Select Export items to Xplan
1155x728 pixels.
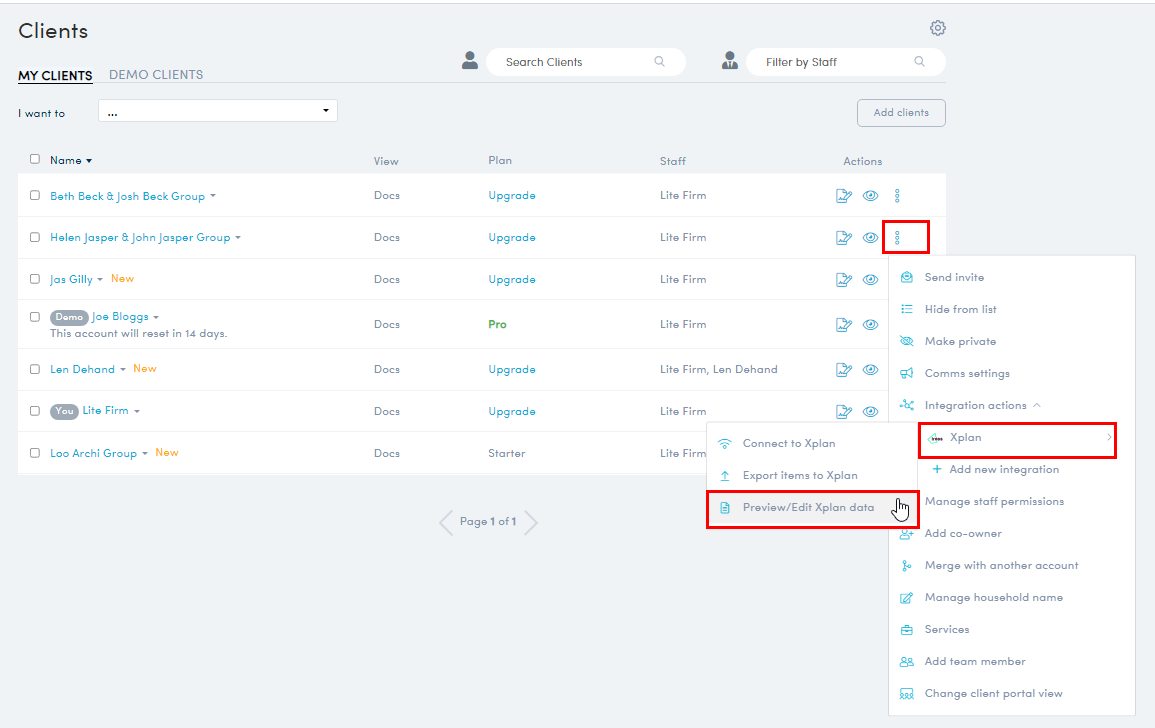click(799, 476)
